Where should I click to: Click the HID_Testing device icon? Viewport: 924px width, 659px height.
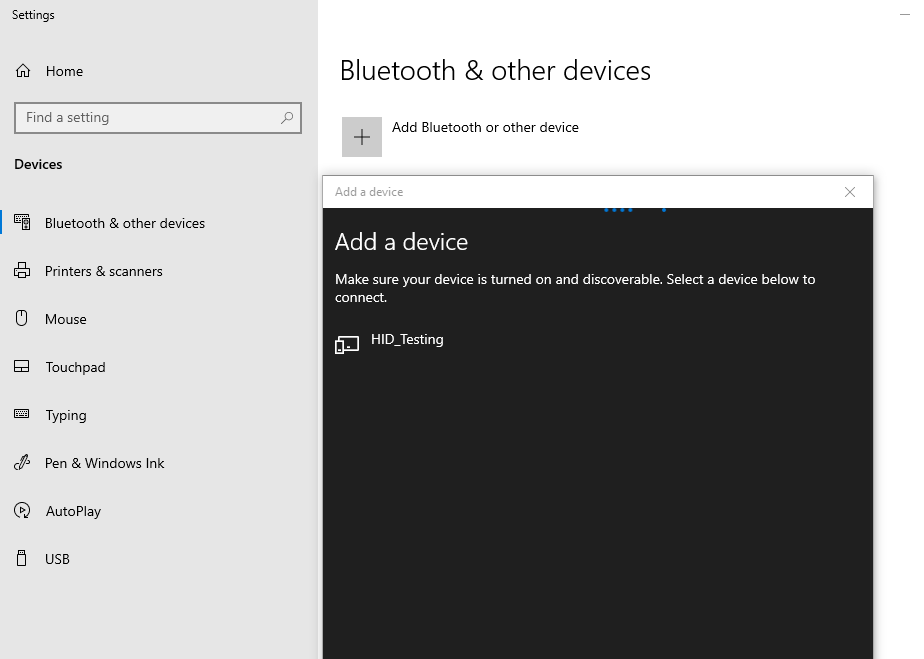point(347,345)
